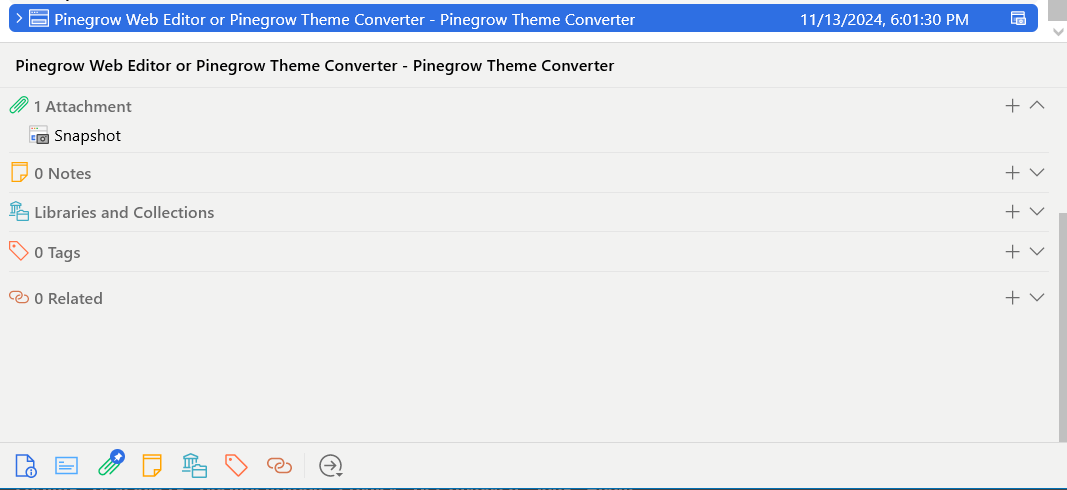Select the Pinegrow Theme Converter list row
This screenshot has width=1067, height=490.
pyautogui.click(x=523, y=19)
